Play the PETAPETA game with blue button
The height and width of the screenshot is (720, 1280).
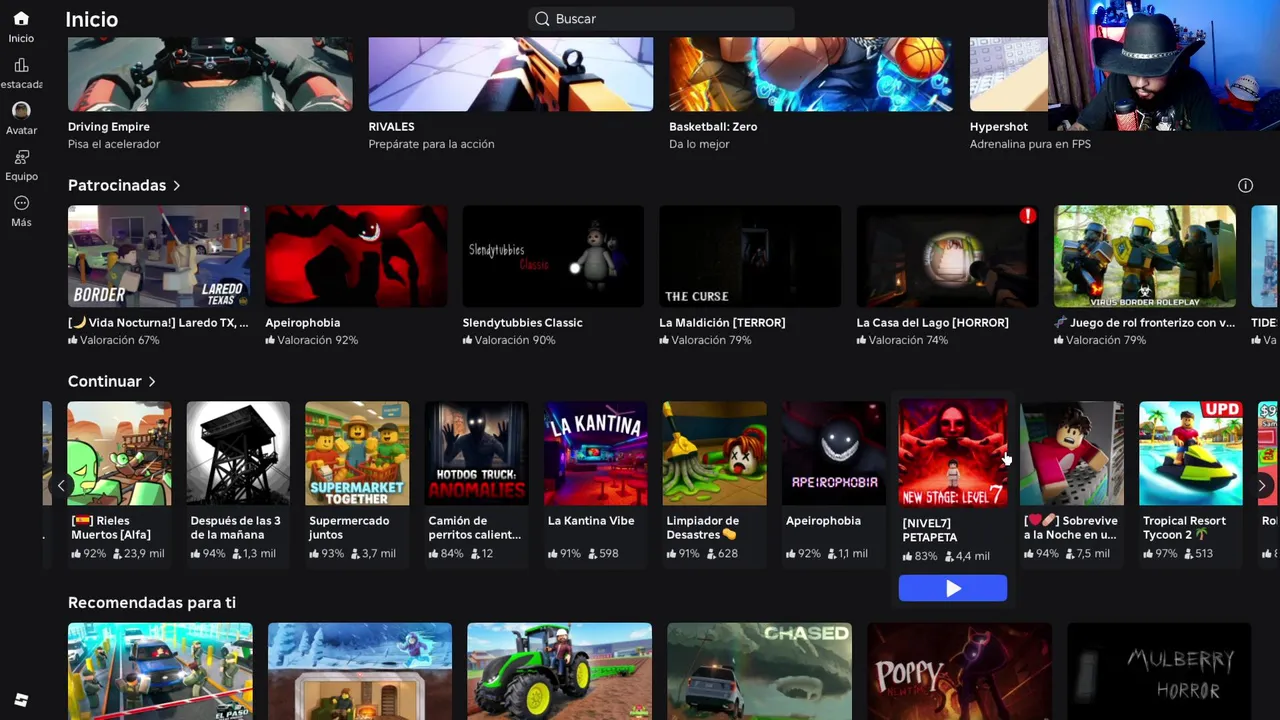coord(953,589)
